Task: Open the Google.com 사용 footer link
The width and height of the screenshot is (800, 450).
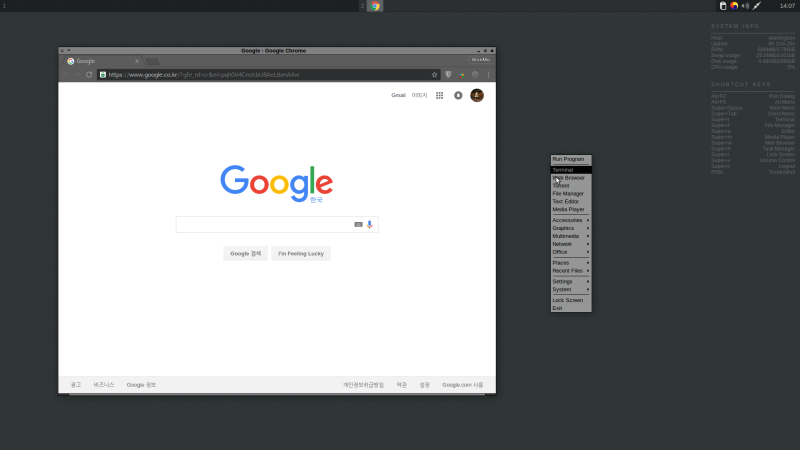Action: [463, 385]
